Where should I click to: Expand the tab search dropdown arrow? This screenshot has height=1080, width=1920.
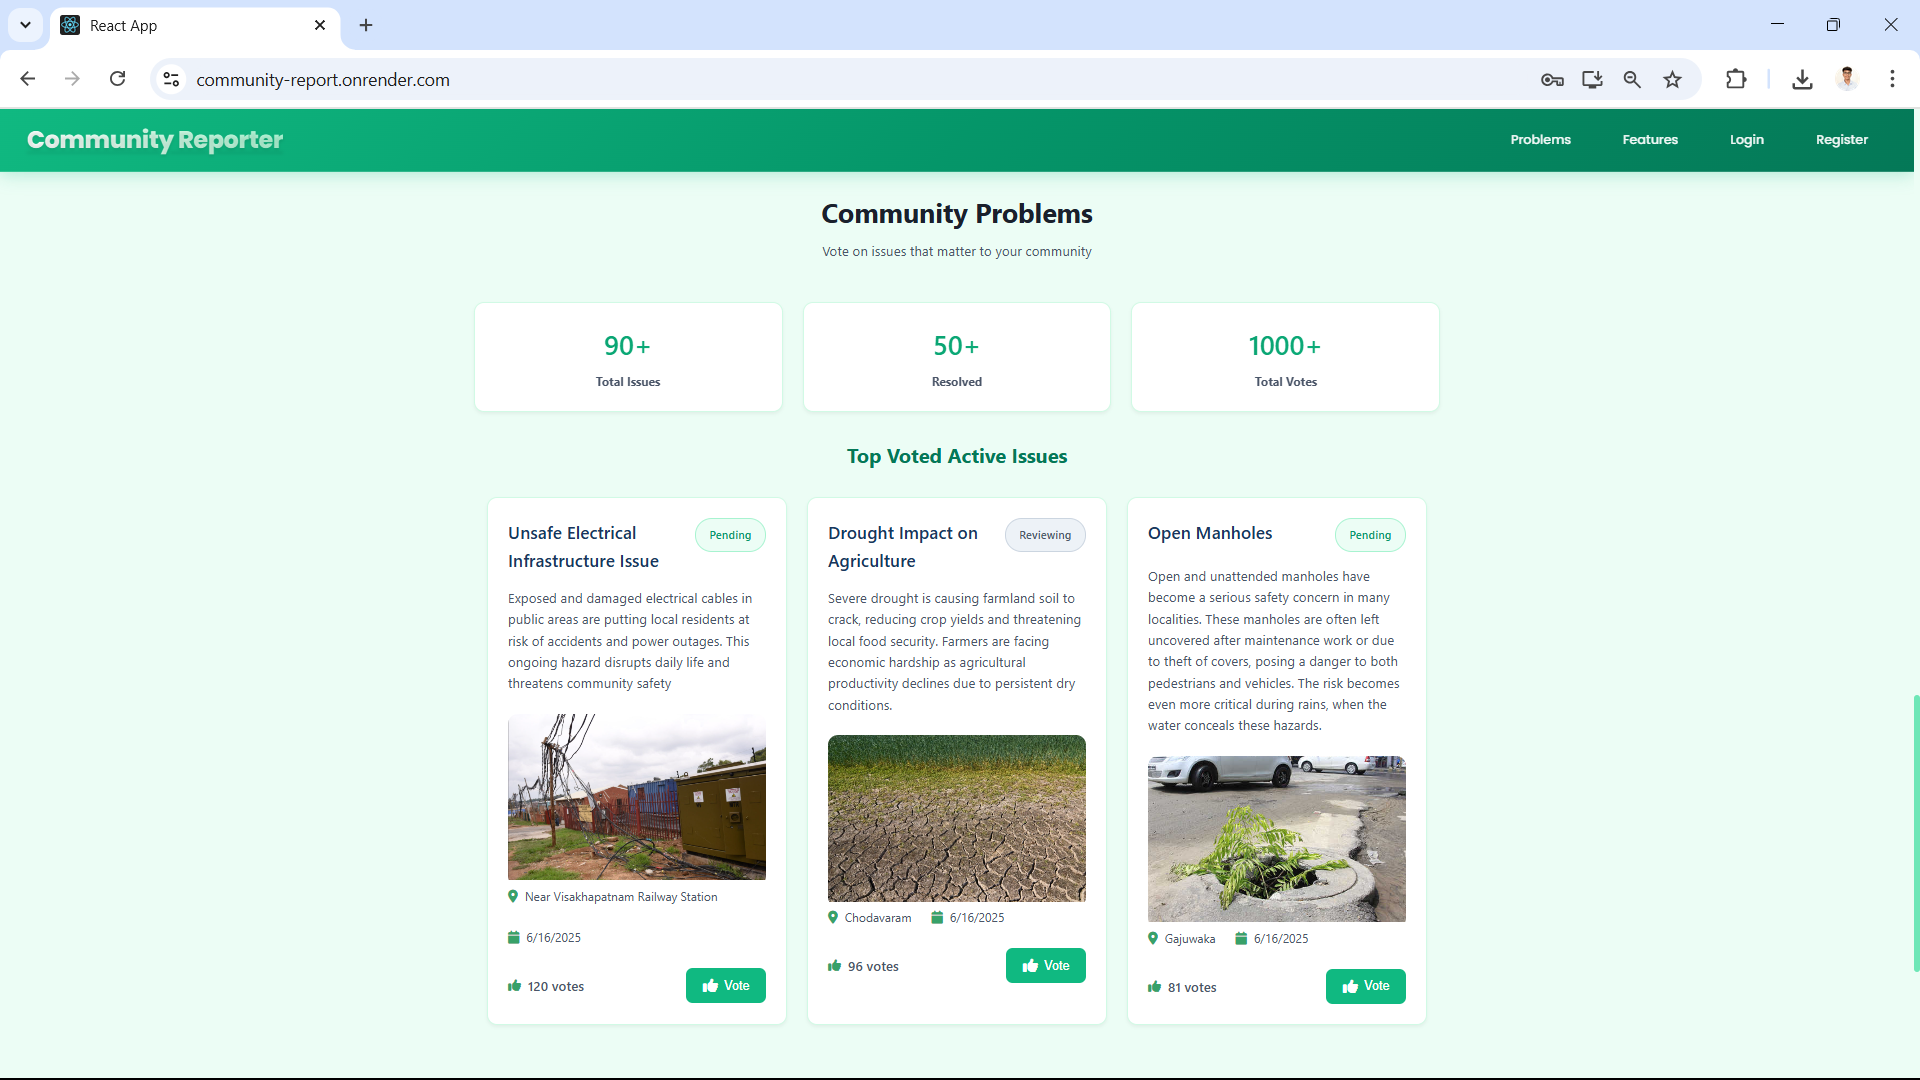[x=25, y=25]
